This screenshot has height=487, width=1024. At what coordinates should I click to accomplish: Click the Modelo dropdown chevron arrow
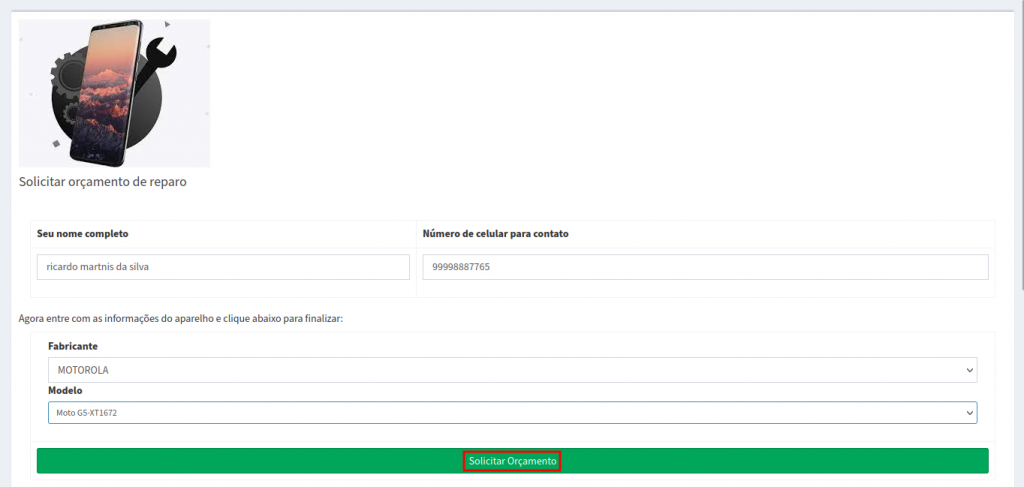[x=968, y=412]
